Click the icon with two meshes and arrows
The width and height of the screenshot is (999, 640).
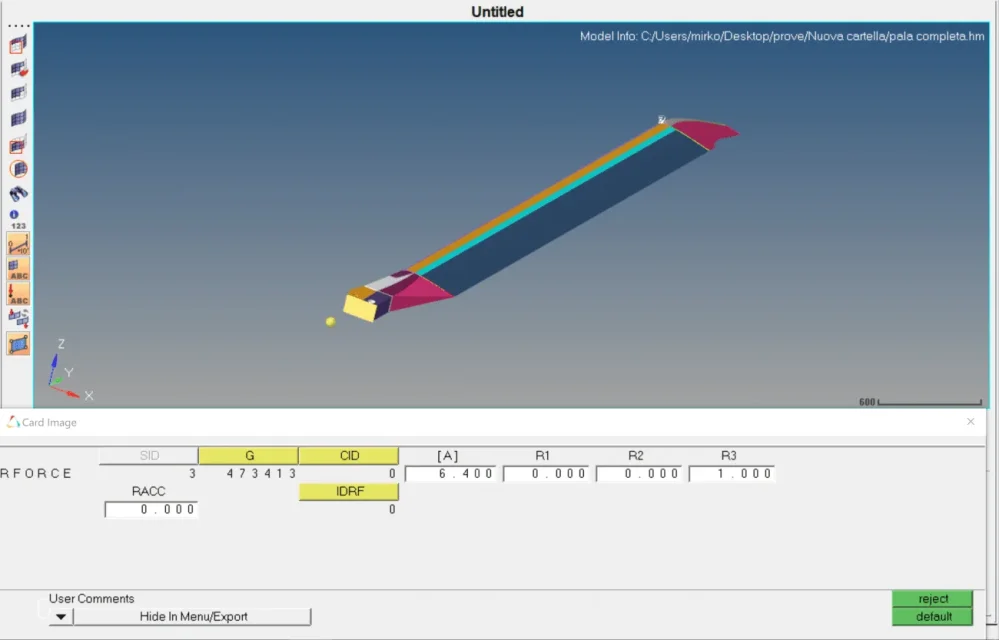click(18, 318)
